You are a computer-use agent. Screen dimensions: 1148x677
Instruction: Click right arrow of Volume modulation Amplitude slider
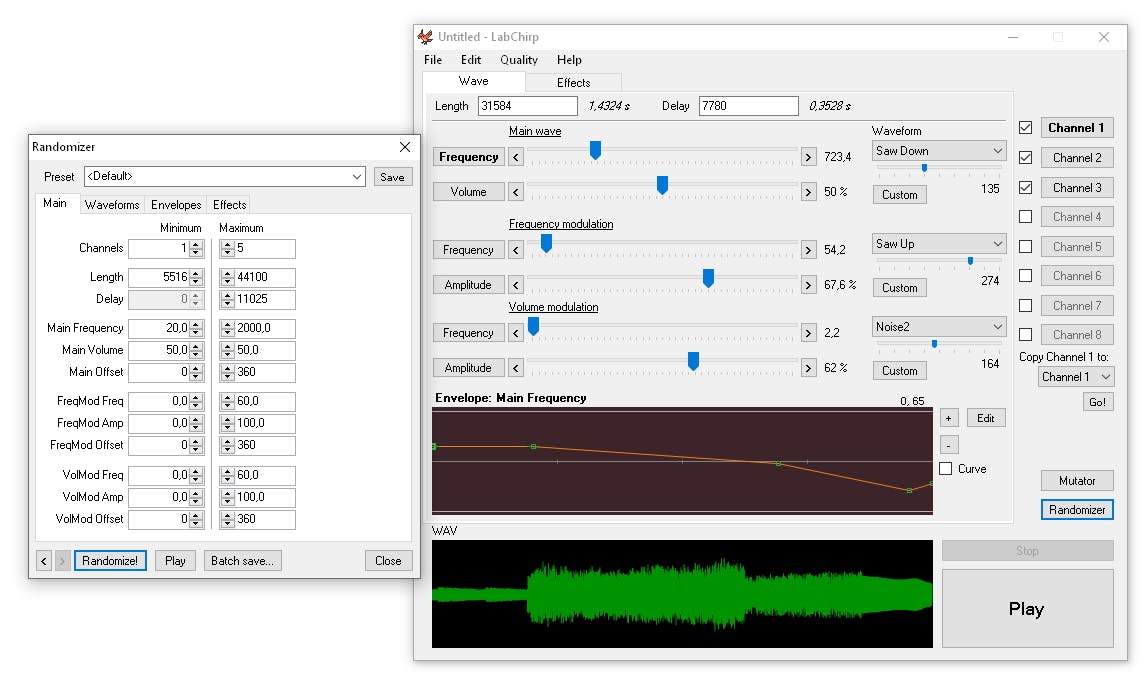pyautogui.click(x=809, y=368)
